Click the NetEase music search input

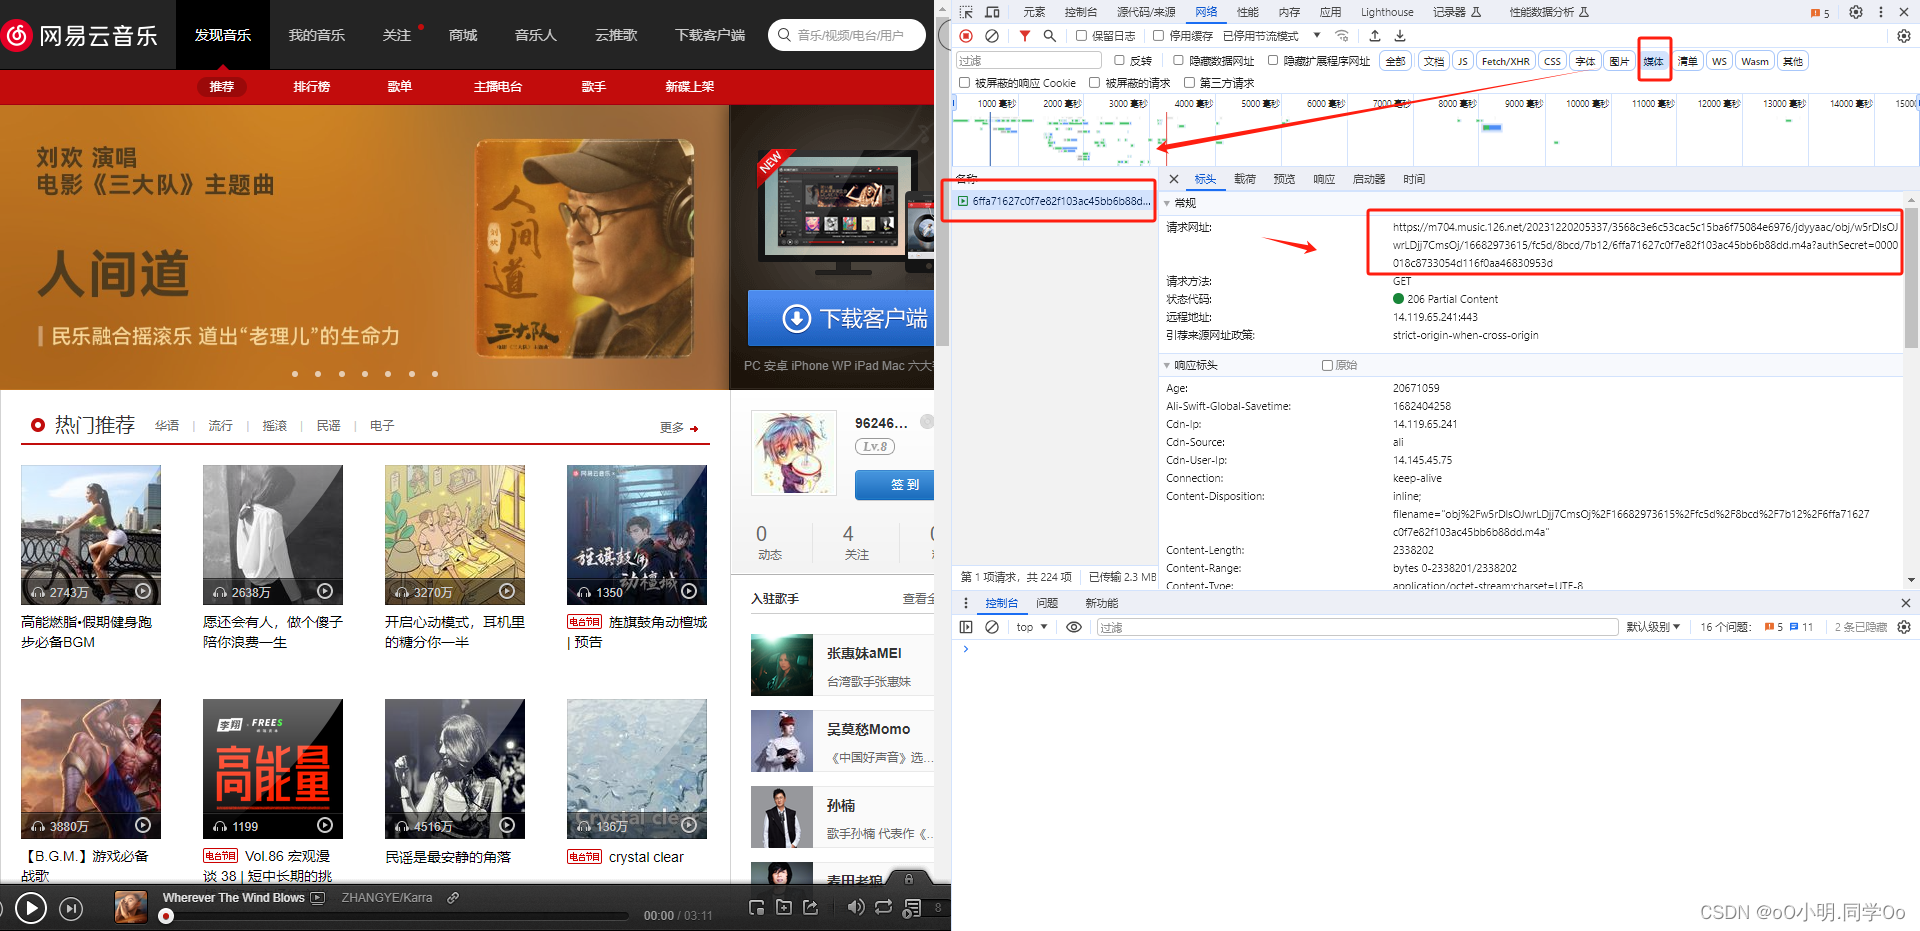[x=850, y=35]
